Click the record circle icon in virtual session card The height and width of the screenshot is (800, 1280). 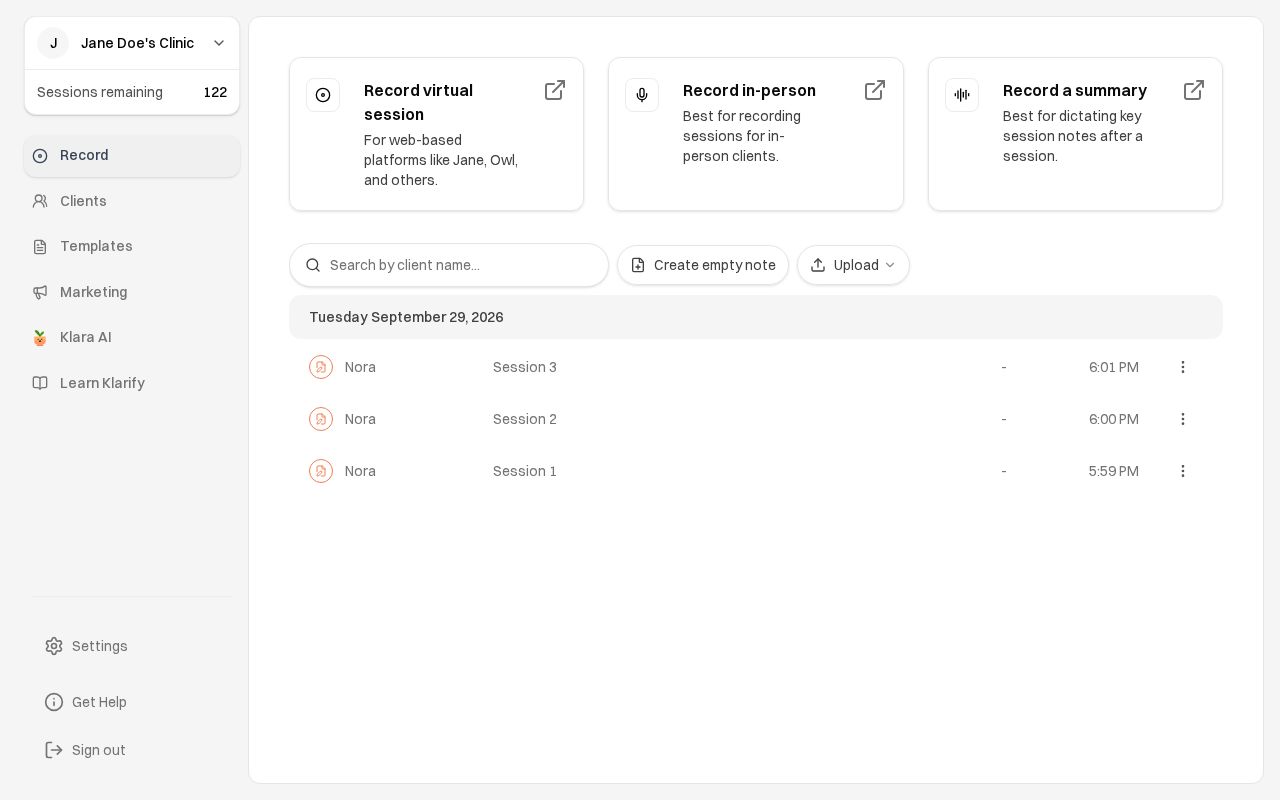323,95
